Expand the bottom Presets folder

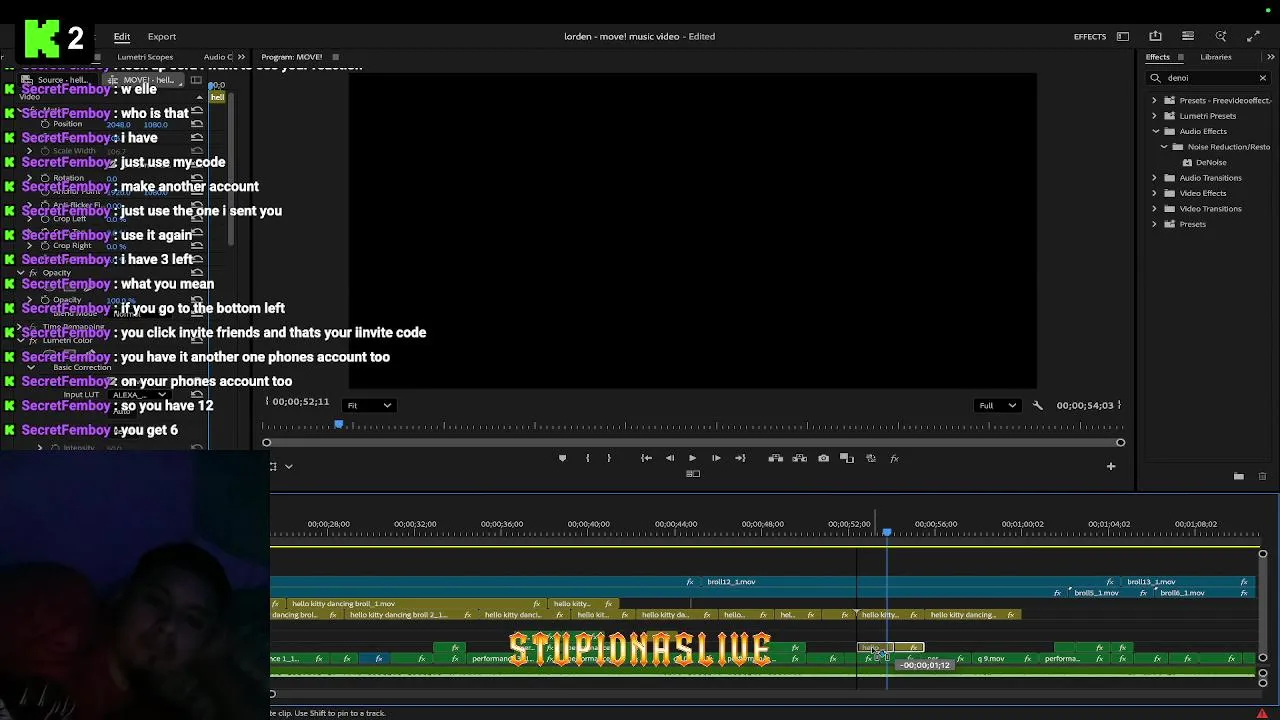pos(1154,224)
